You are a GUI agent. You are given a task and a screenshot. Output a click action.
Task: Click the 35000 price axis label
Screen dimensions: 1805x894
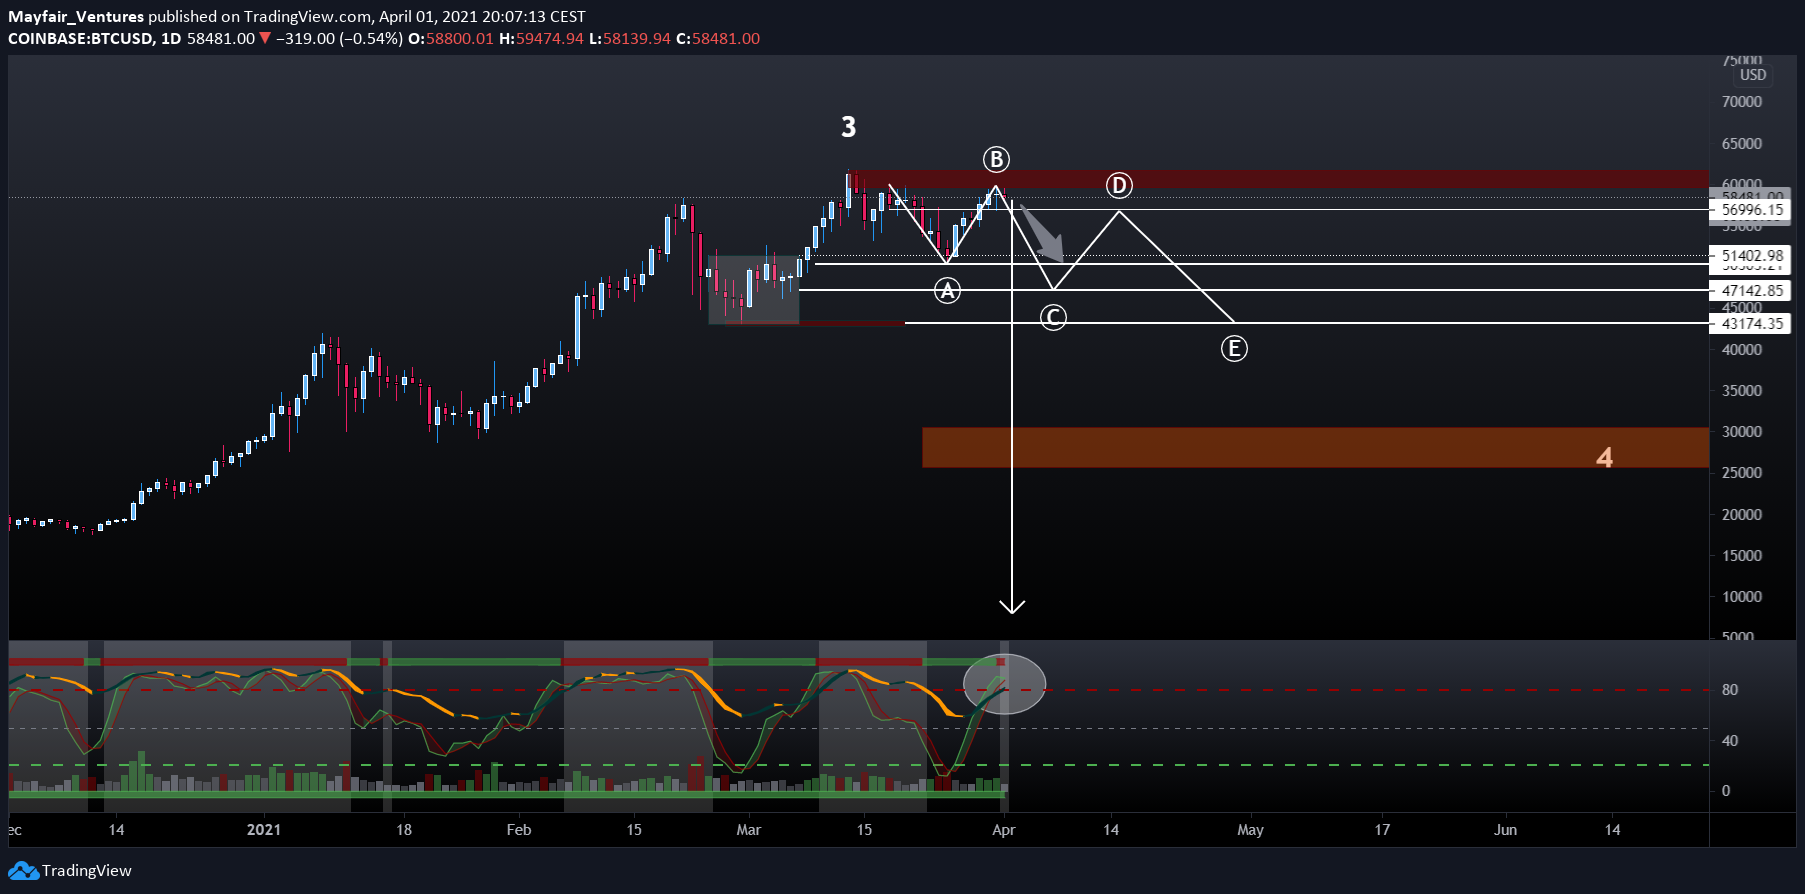click(1742, 391)
